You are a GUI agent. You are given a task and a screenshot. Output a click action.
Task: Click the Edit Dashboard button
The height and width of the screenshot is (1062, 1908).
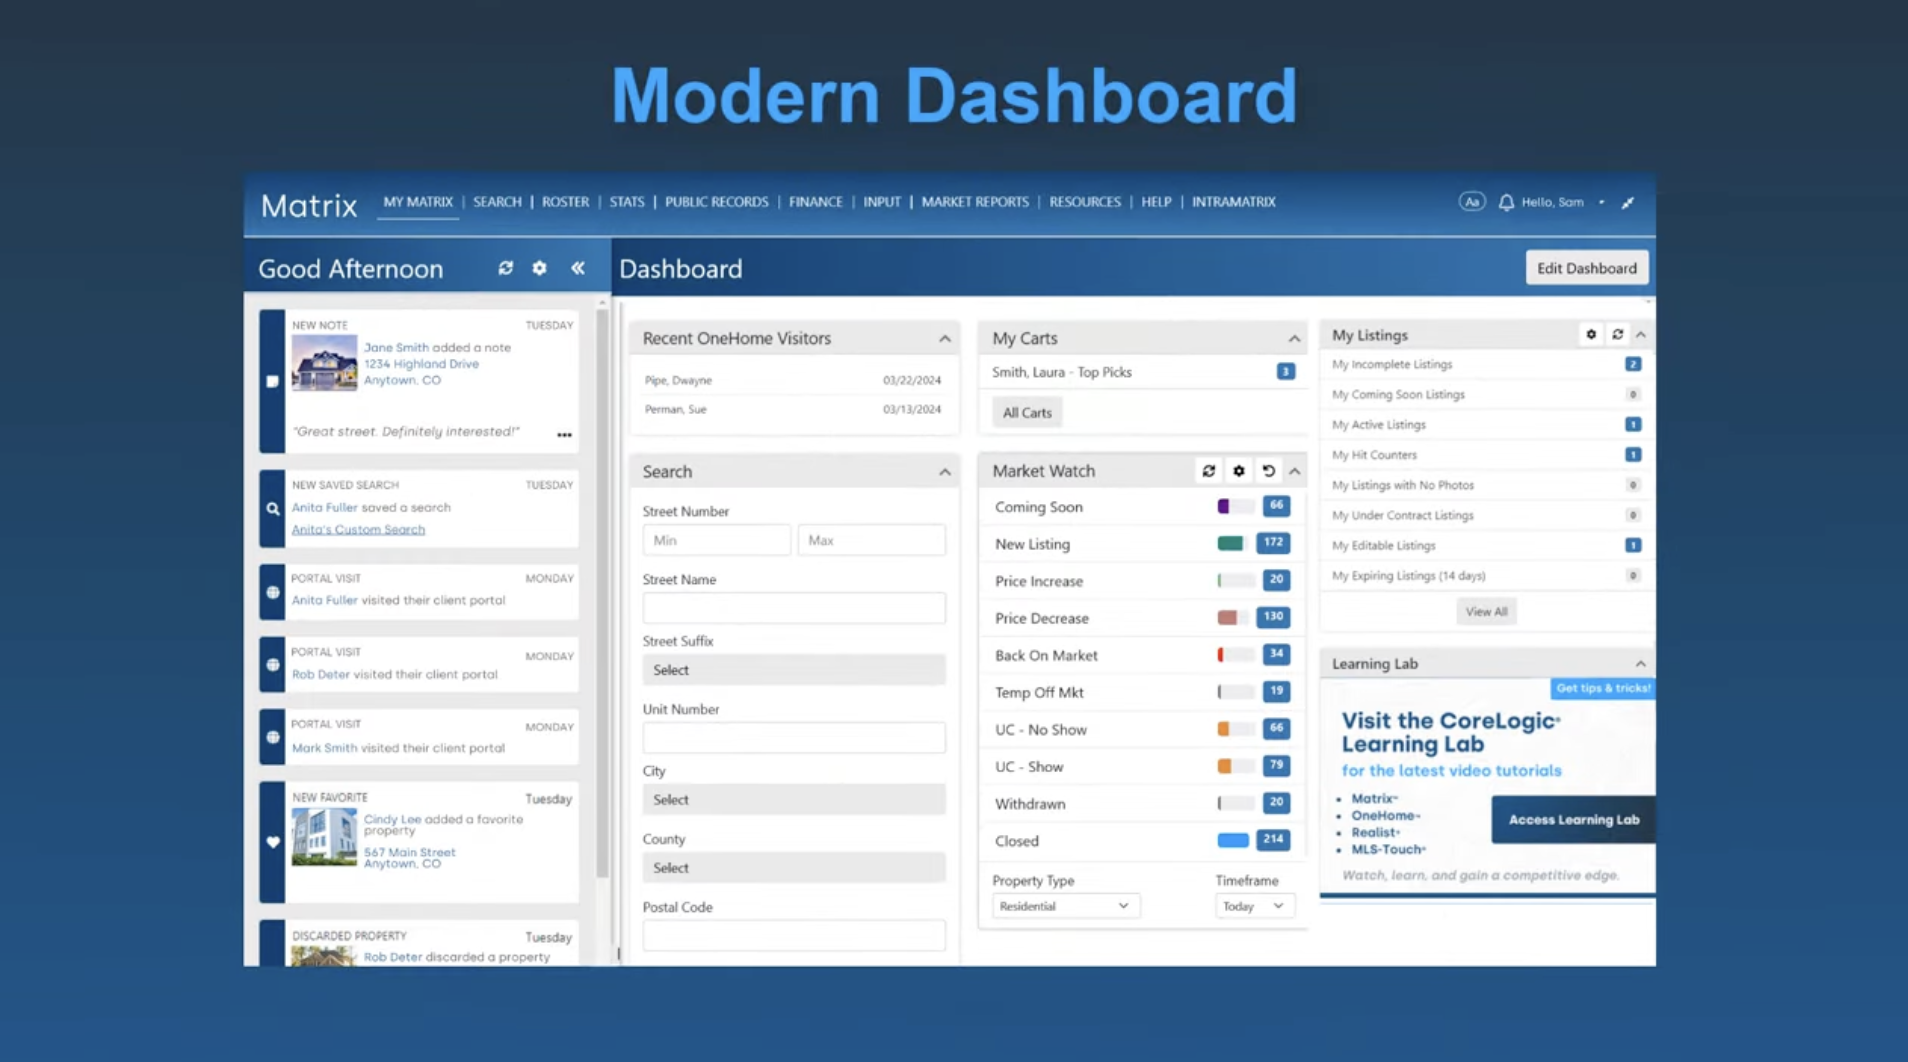[x=1586, y=267]
